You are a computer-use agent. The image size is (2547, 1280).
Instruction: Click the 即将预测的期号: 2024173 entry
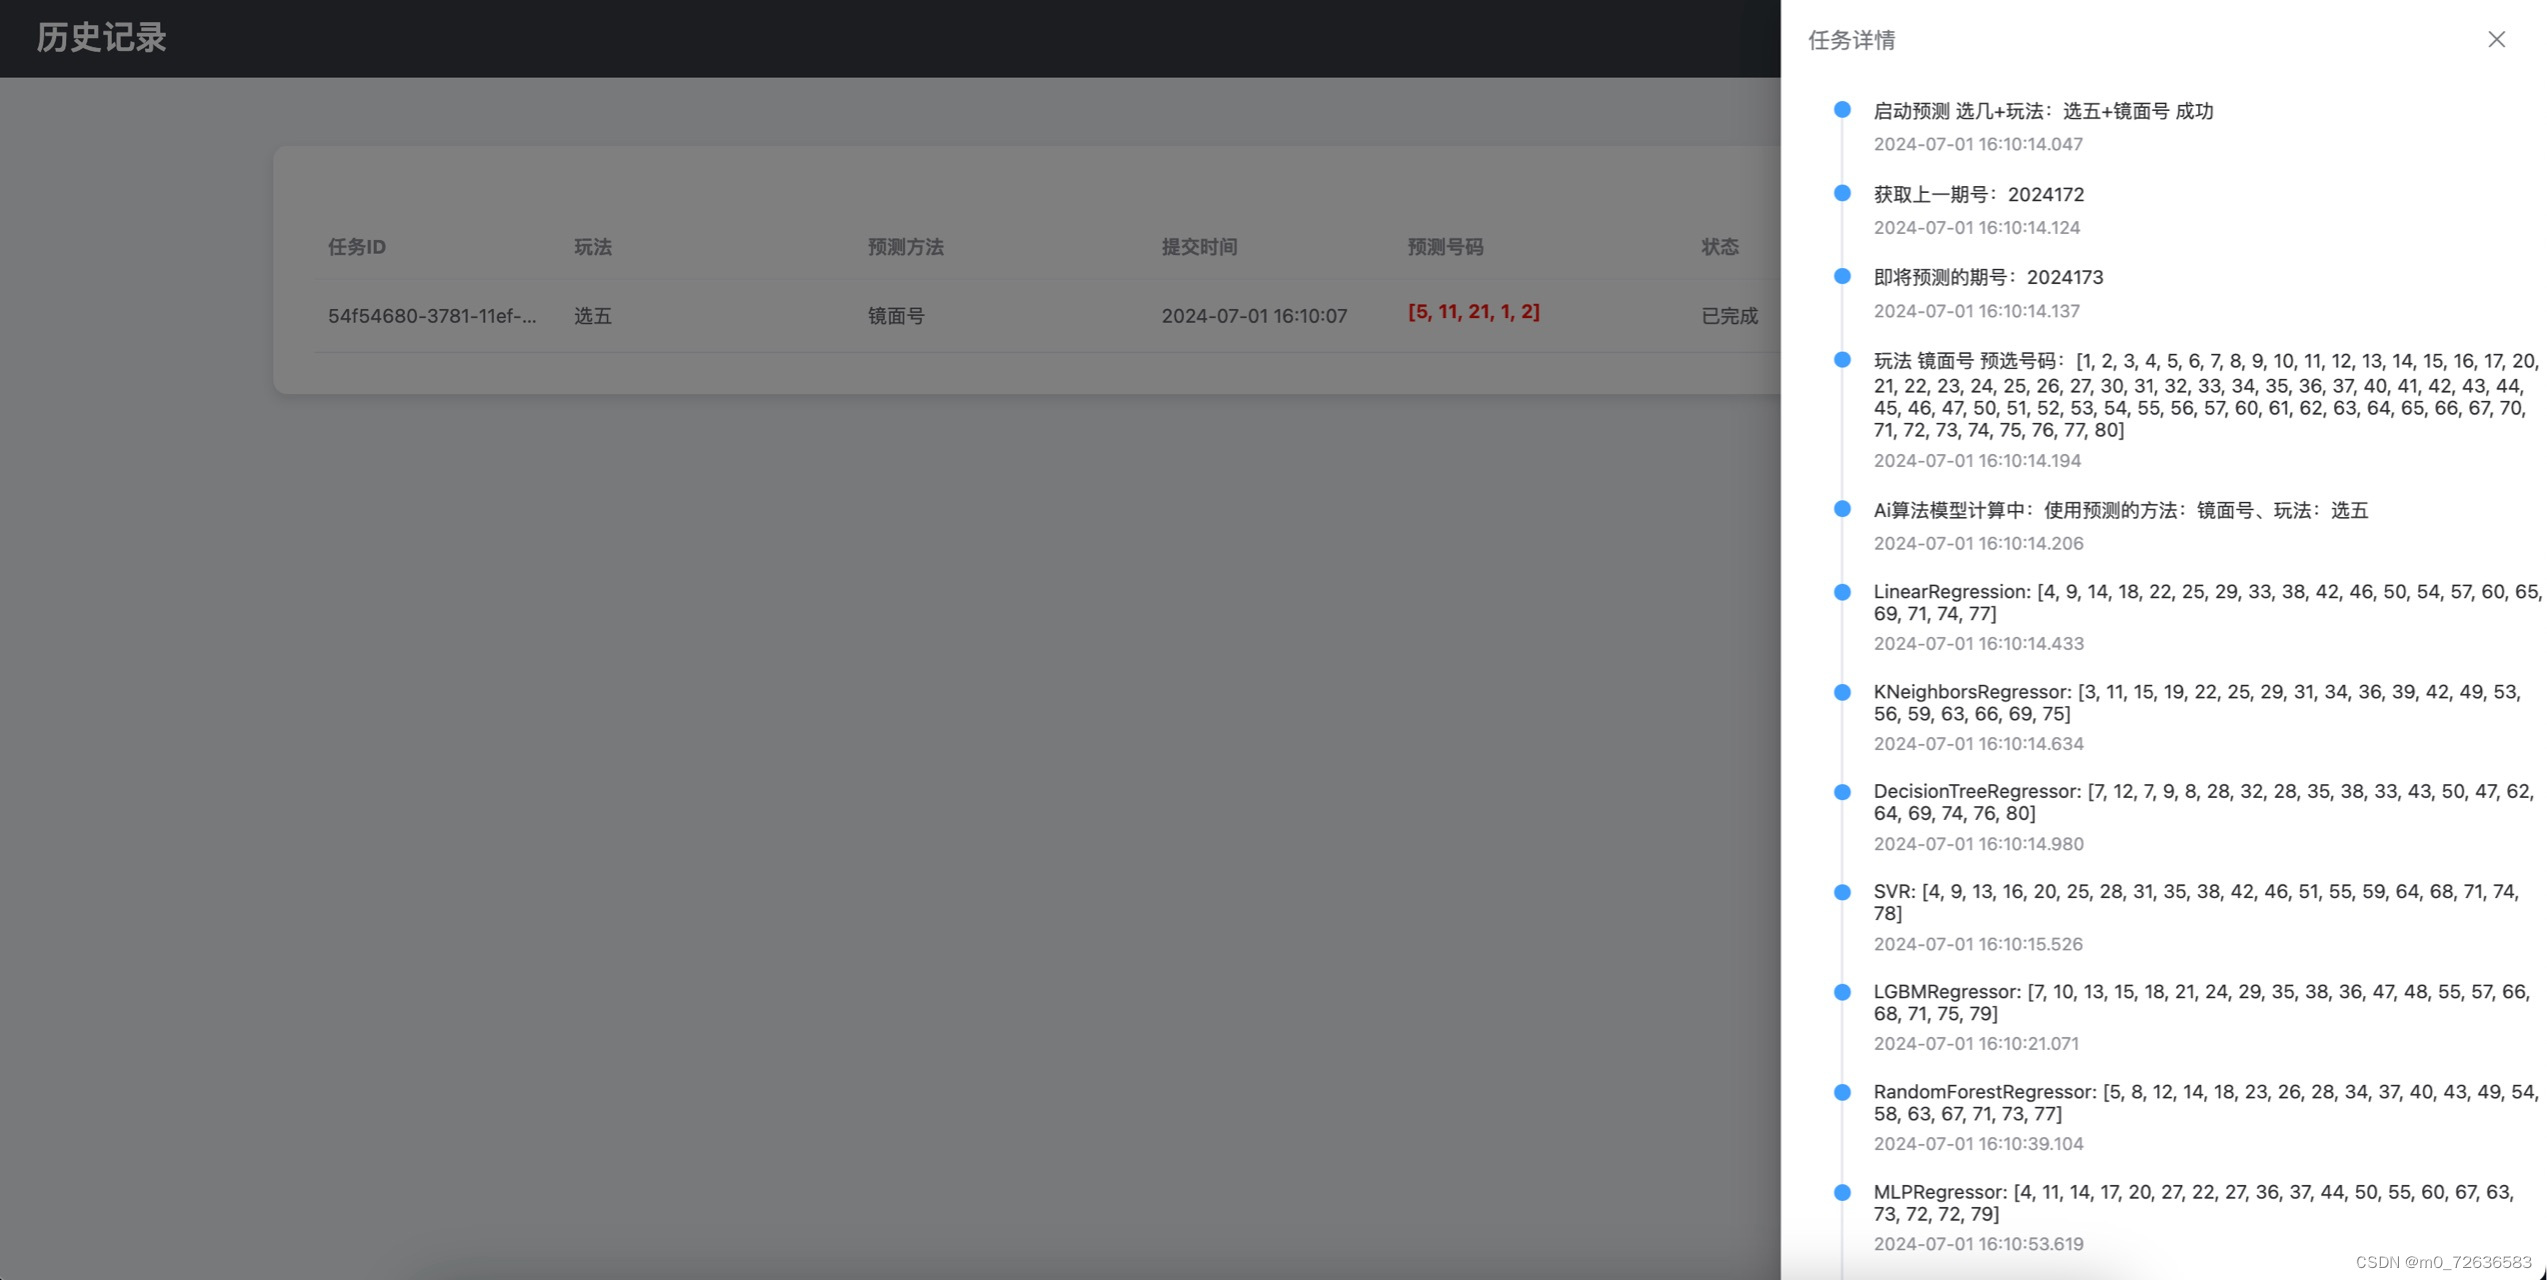1988,277
